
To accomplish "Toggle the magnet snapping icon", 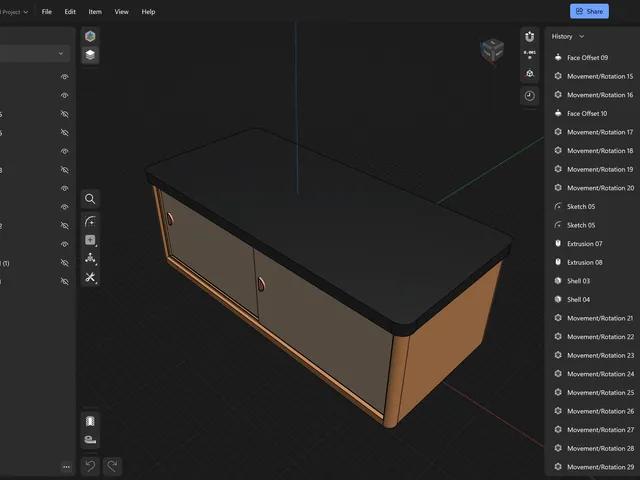I will tap(530, 36).
